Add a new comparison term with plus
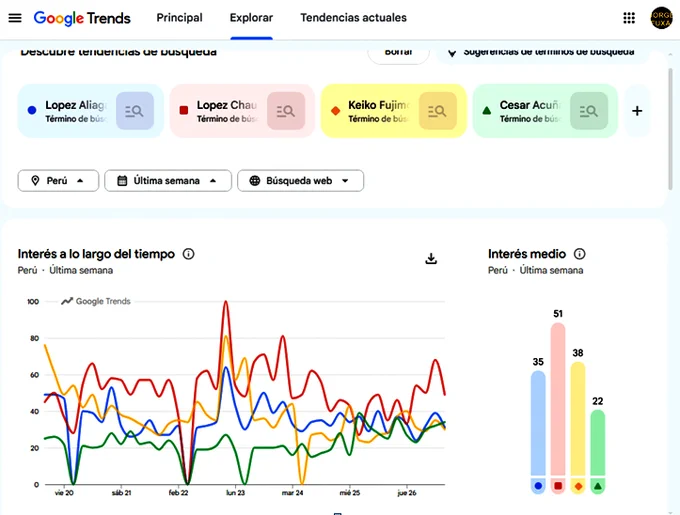This screenshot has height=515, width=680. pyautogui.click(x=637, y=111)
